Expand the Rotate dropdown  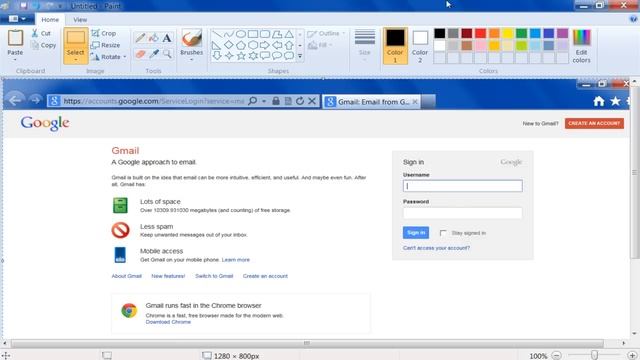click(x=124, y=57)
